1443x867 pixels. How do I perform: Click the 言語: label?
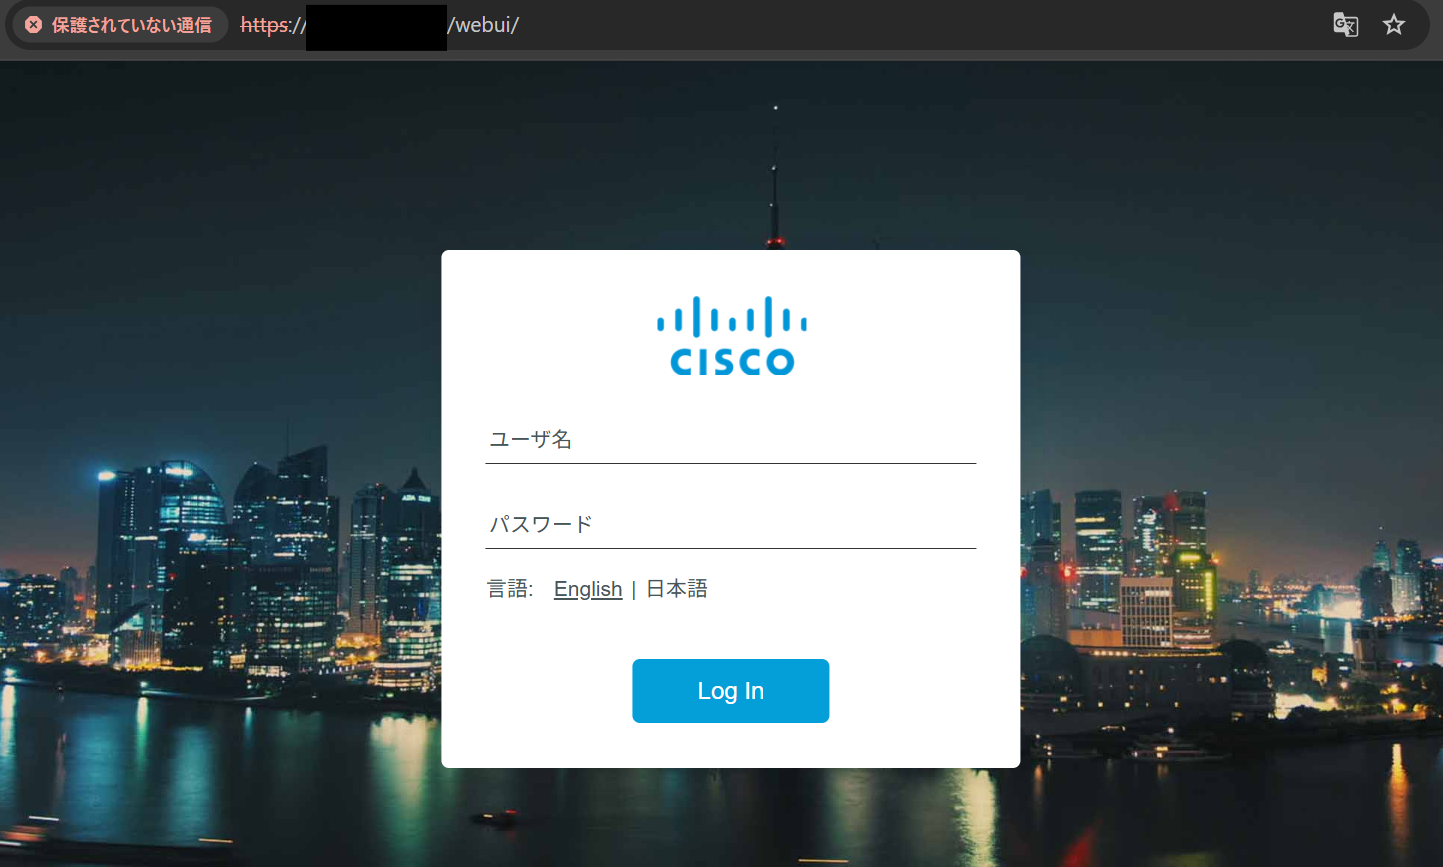click(x=510, y=589)
